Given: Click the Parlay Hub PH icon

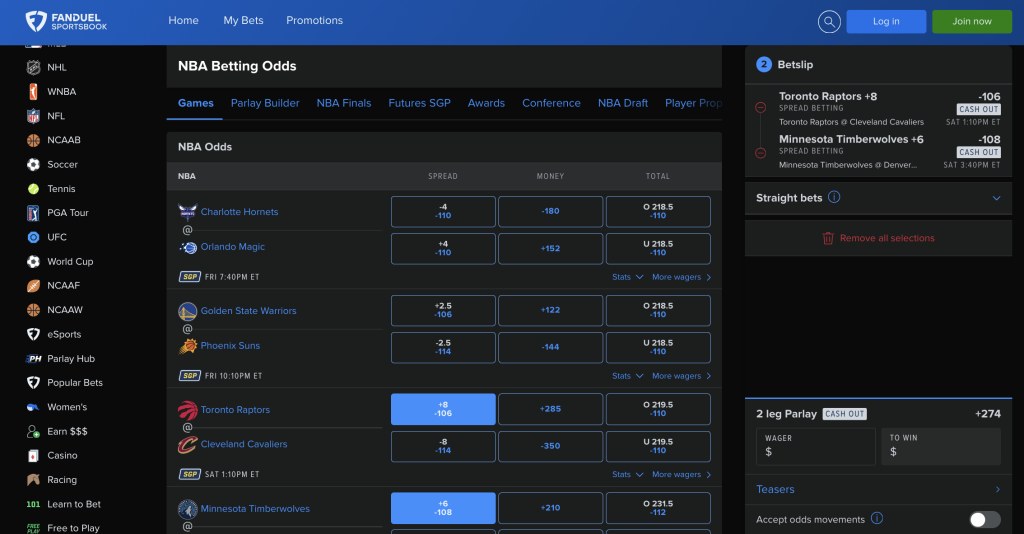Looking at the screenshot, I should coord(33,358).
